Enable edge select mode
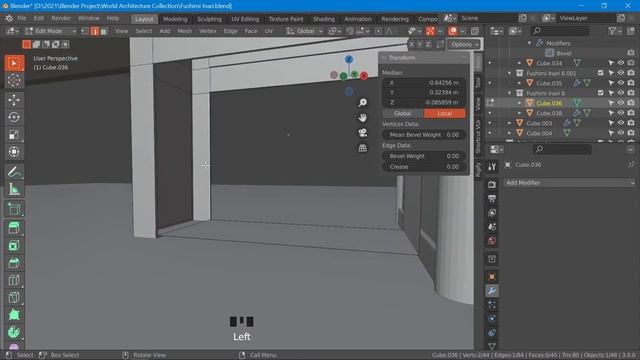Image resolution: width=640 pixels, height=360 pixels. (95, 31)
